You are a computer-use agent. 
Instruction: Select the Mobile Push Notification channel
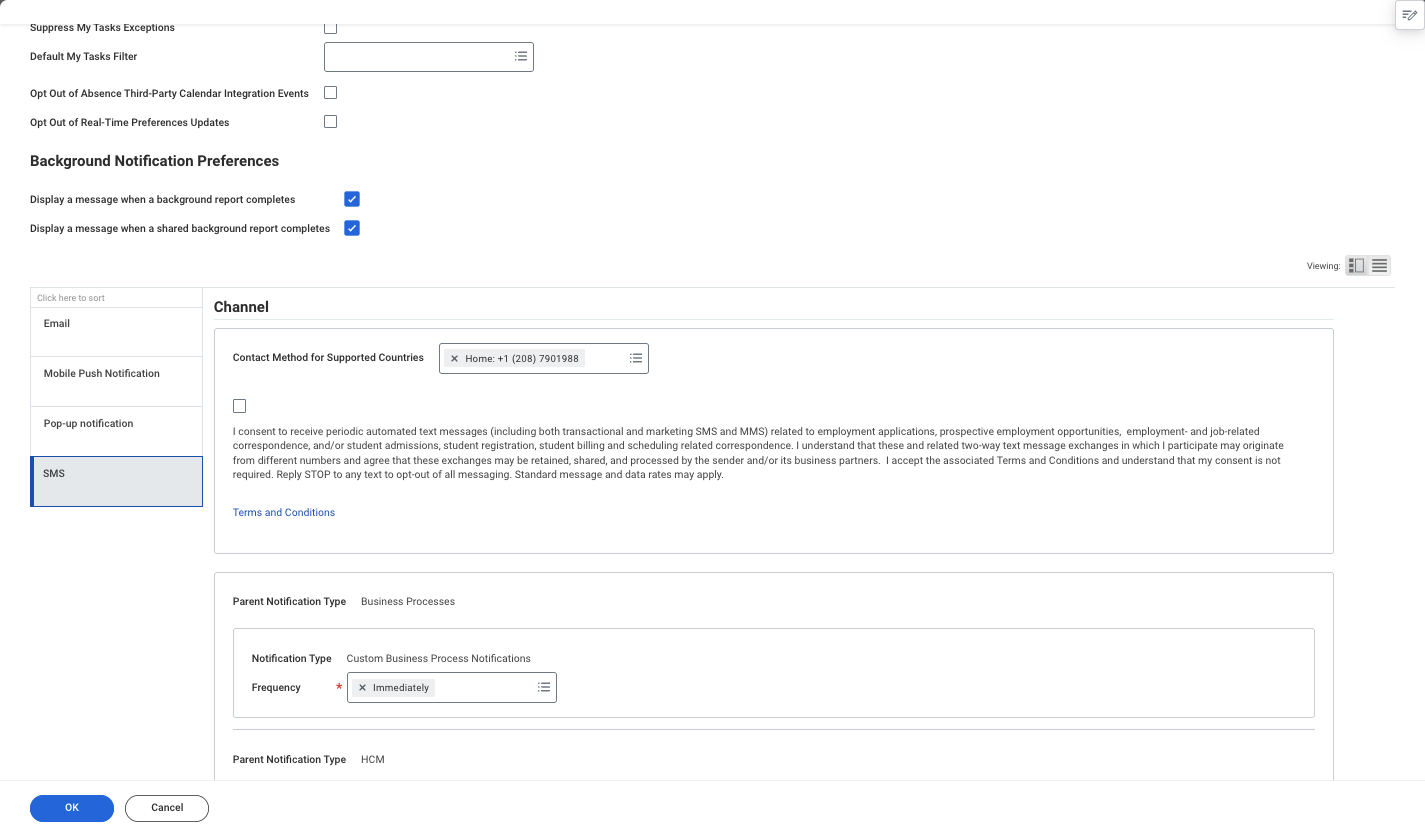pyautogui.click(x=116, y=381)
